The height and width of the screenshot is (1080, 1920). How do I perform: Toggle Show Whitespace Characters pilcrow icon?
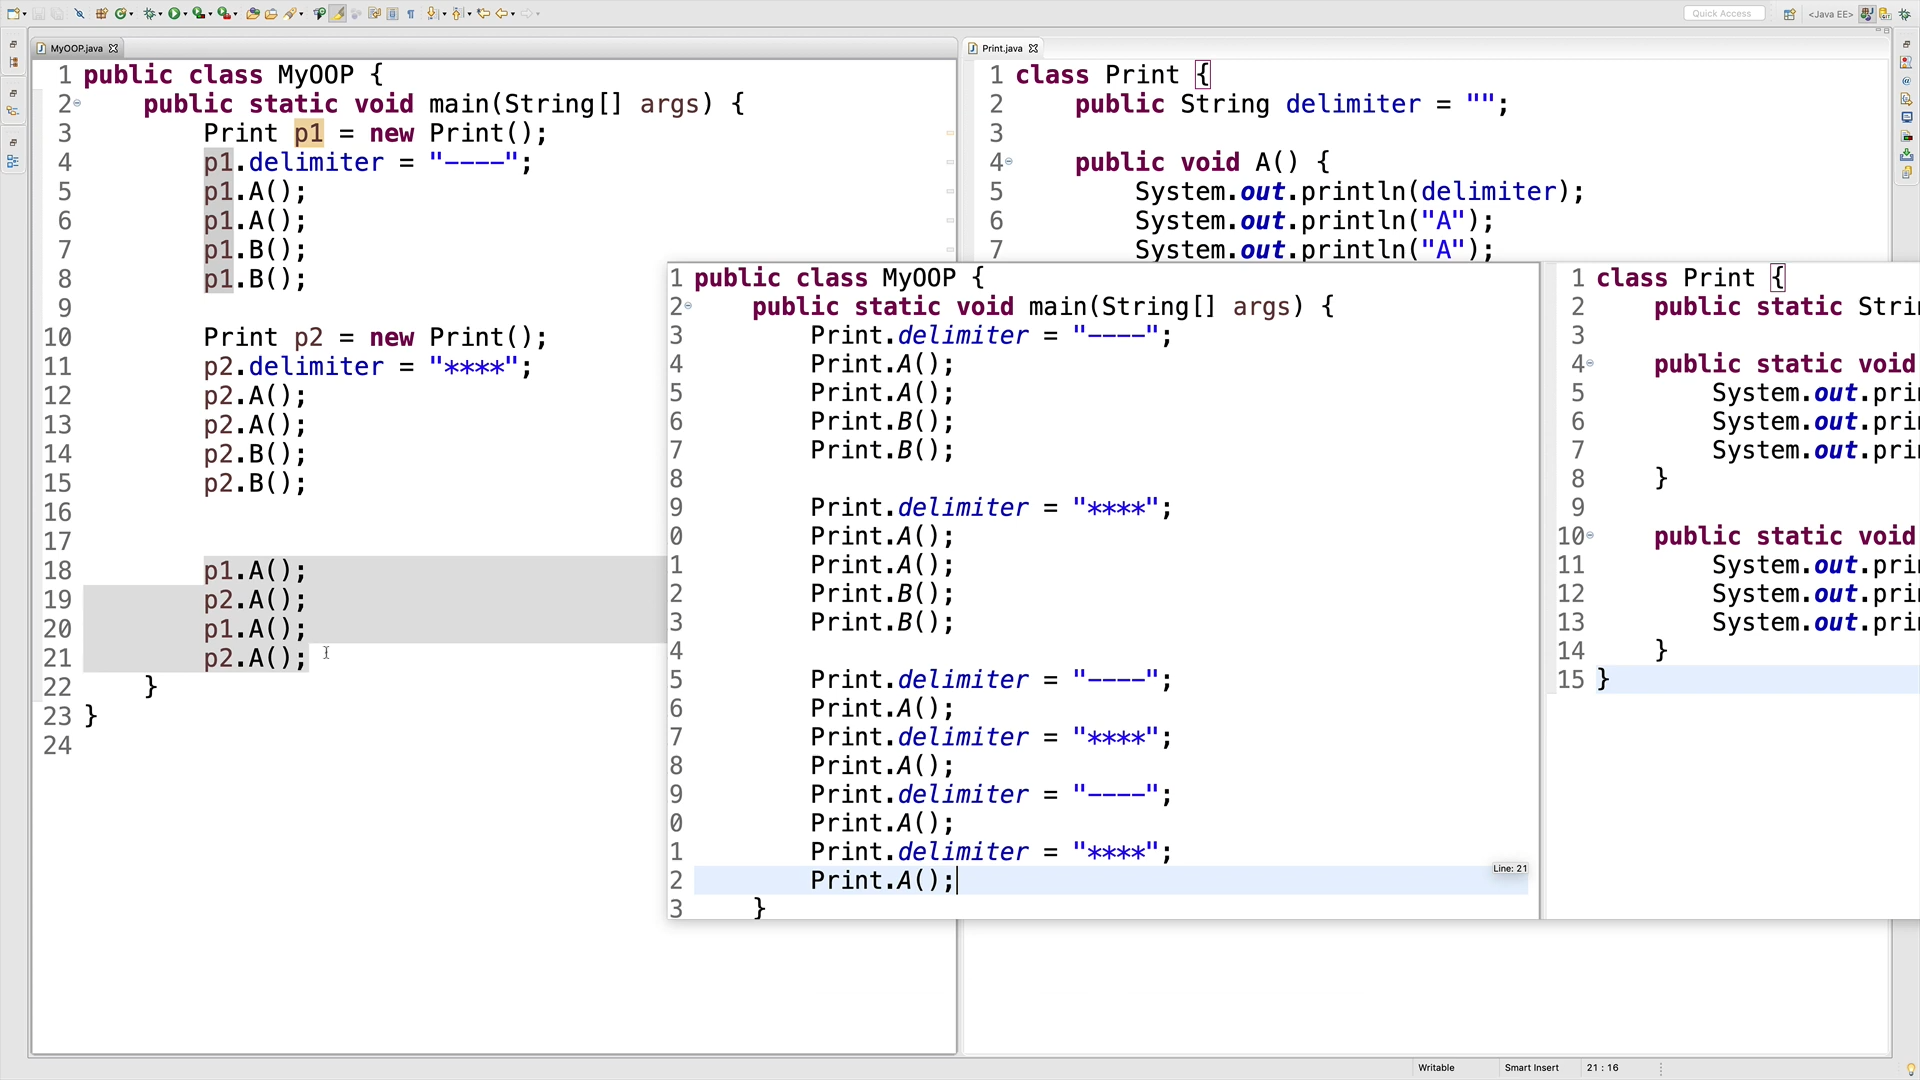[410, 13]
